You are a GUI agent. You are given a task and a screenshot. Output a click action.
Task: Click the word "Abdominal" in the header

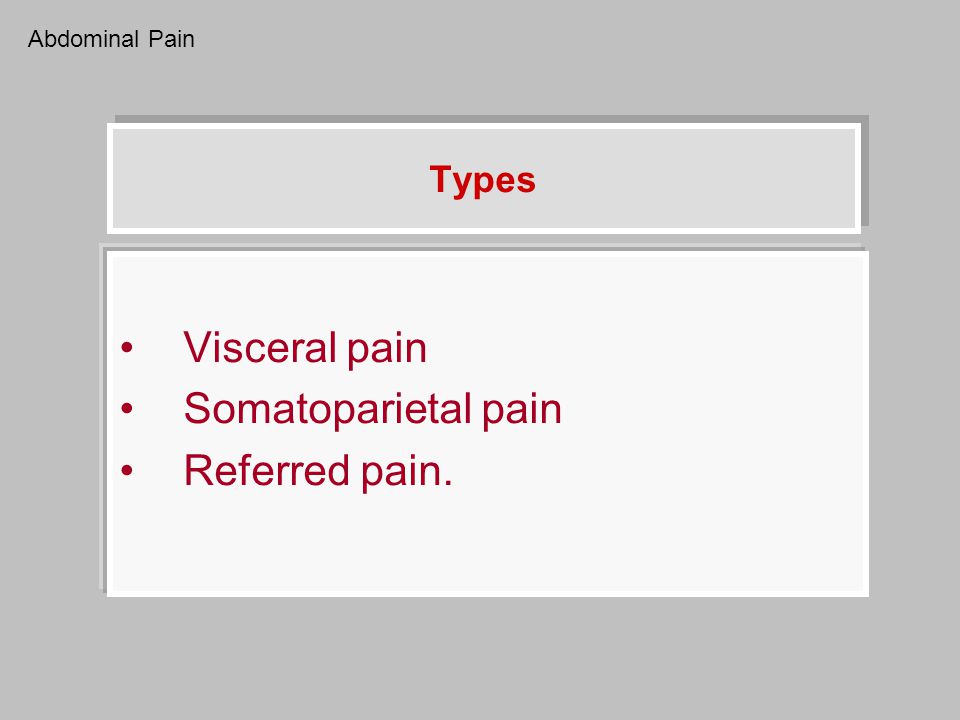click(83, 39)
